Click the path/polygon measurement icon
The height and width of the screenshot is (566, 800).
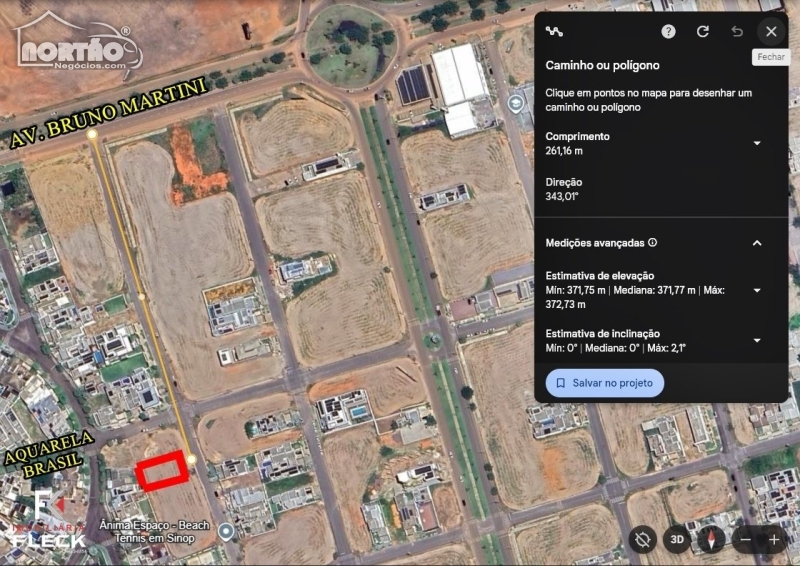tap(554, 32)
